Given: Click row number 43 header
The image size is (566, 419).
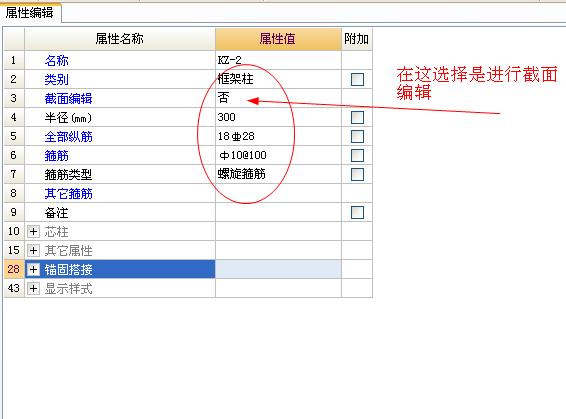Looking at the screenshot, I should (x=14, y=288).
